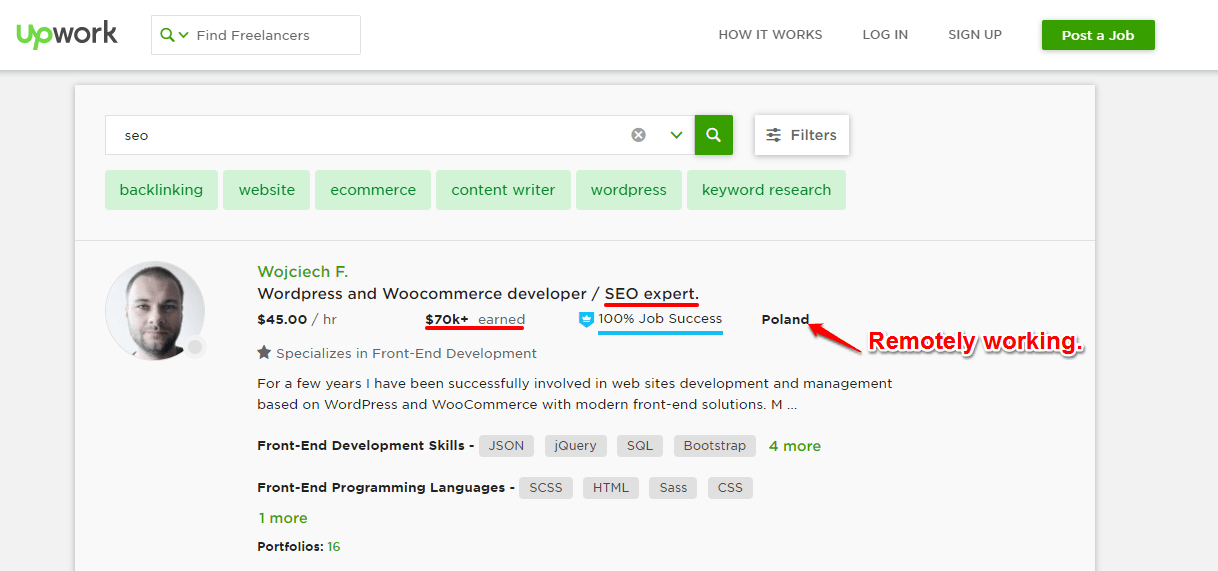This screenshot has height=571, width=1218.
Task: Click the Top Rated badge icon
Action: pos(586,319)
